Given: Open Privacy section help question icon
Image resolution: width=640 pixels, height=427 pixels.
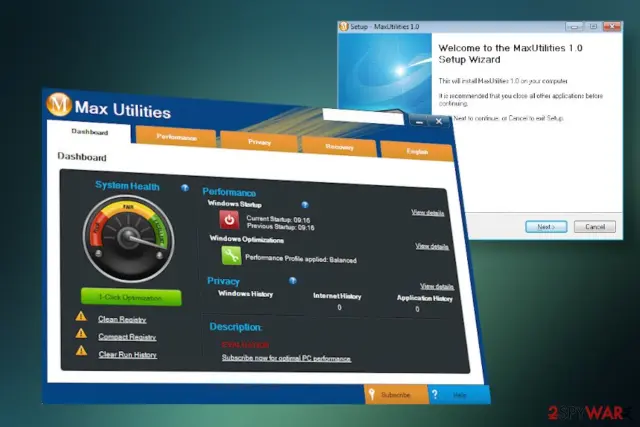Looking at the screenshot, I should [x=292, y=280].
